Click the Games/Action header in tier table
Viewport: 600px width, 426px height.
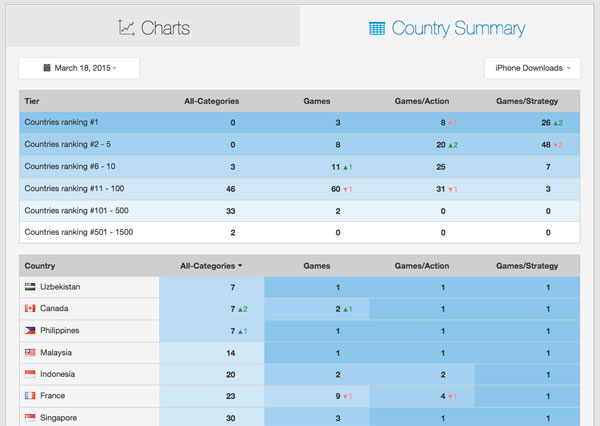coord(422,101)
